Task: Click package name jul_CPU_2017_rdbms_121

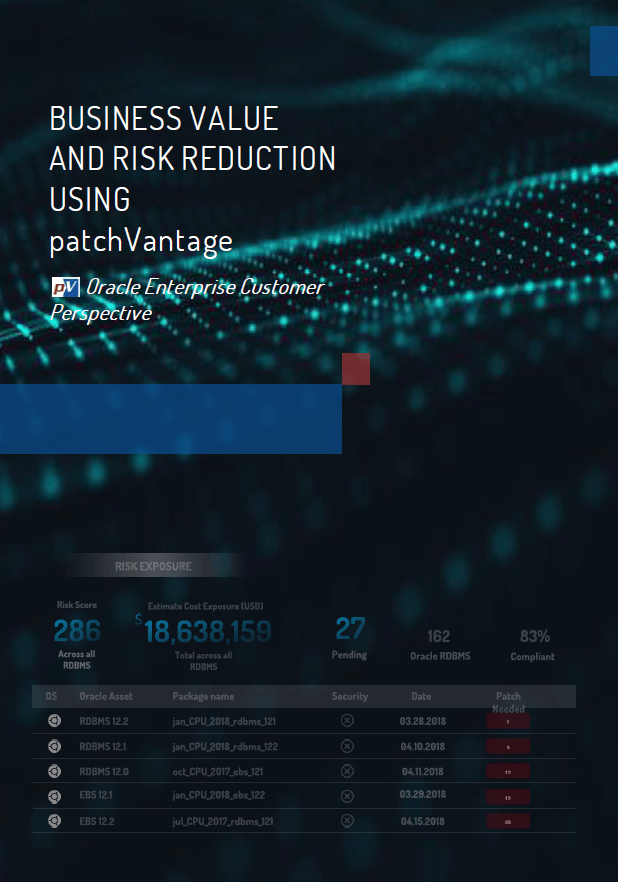Action: [x=223, y=821]
